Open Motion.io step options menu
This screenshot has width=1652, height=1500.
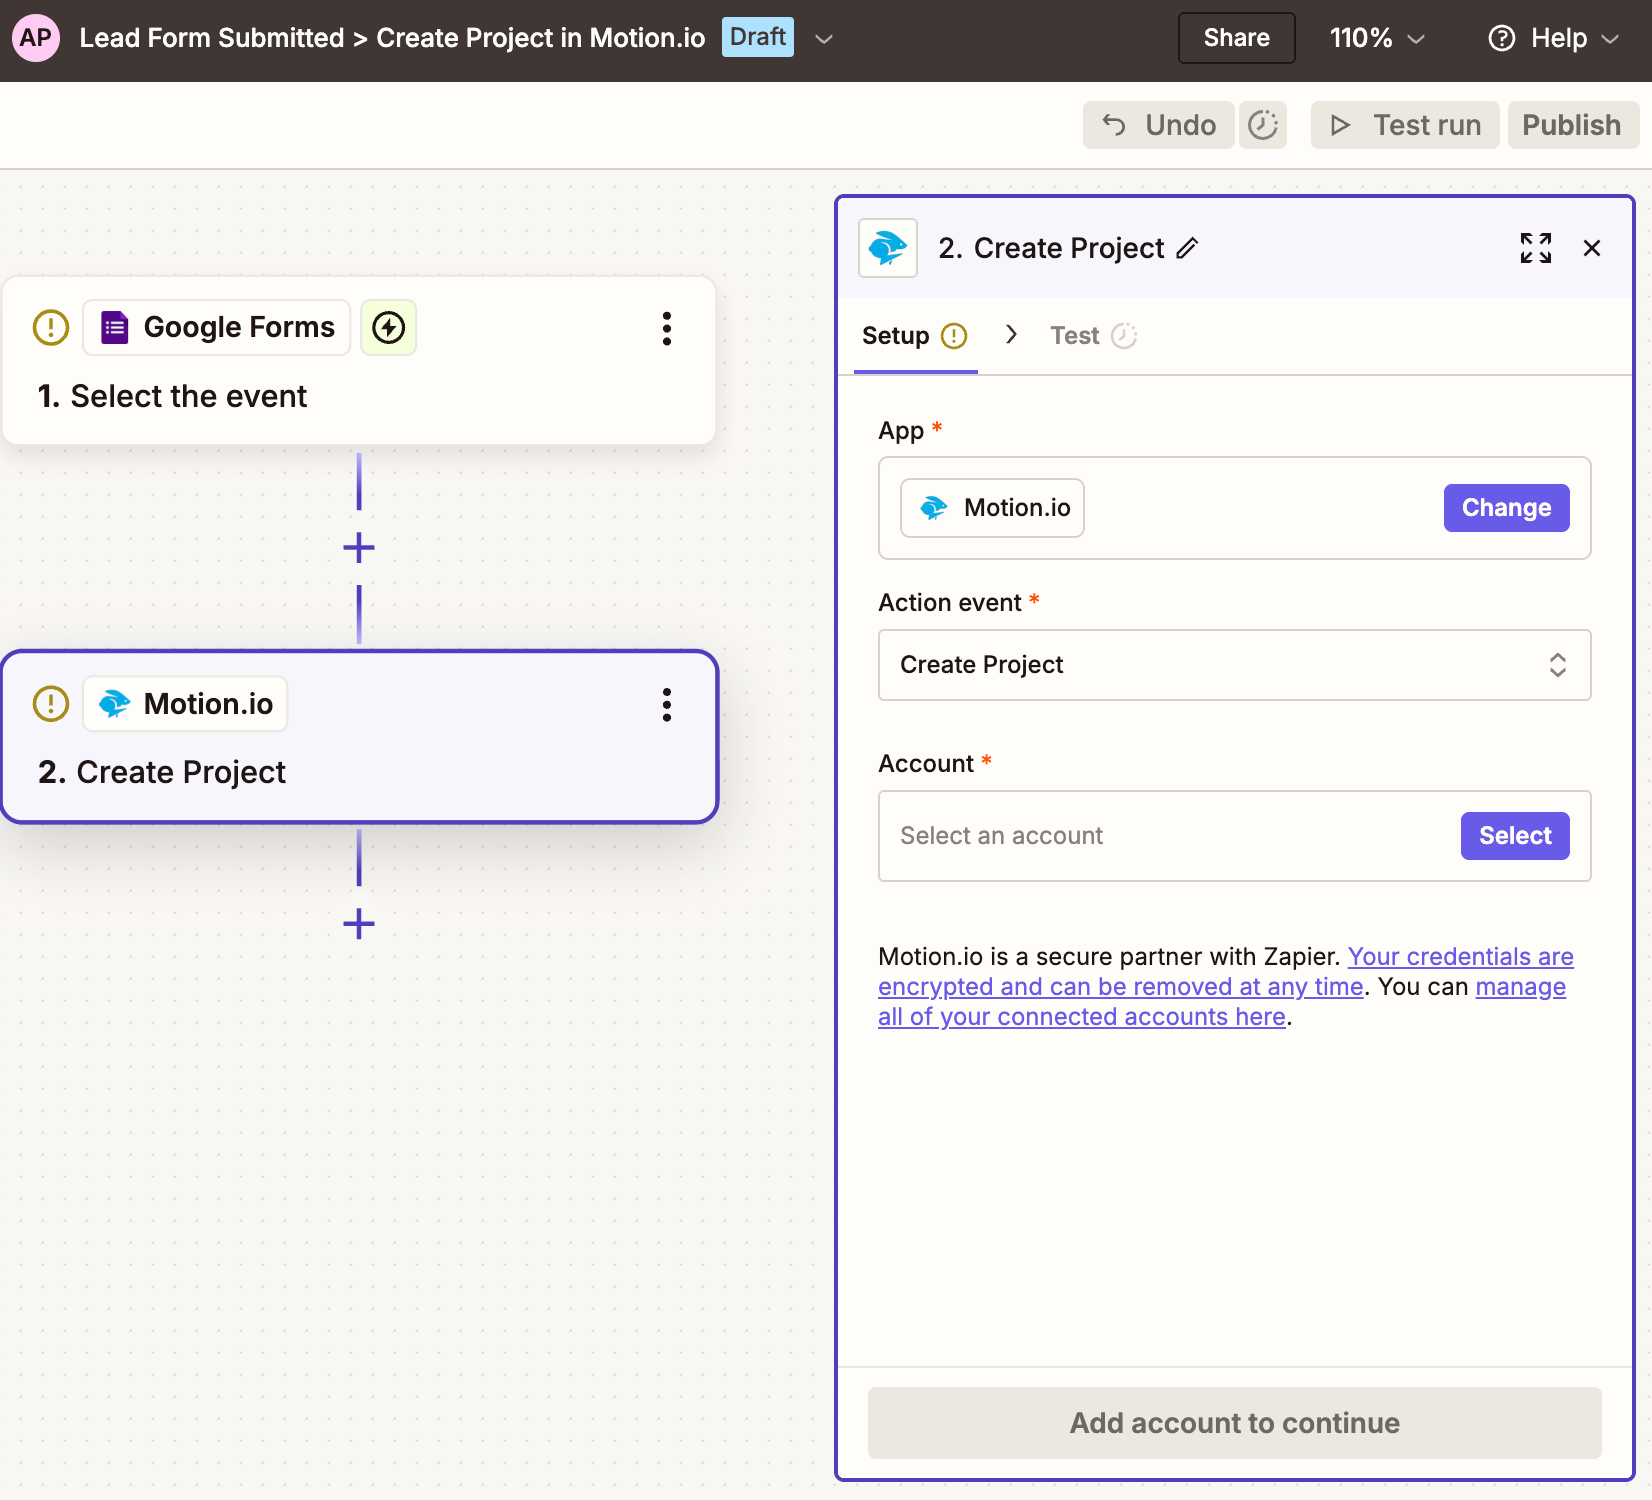667,704
